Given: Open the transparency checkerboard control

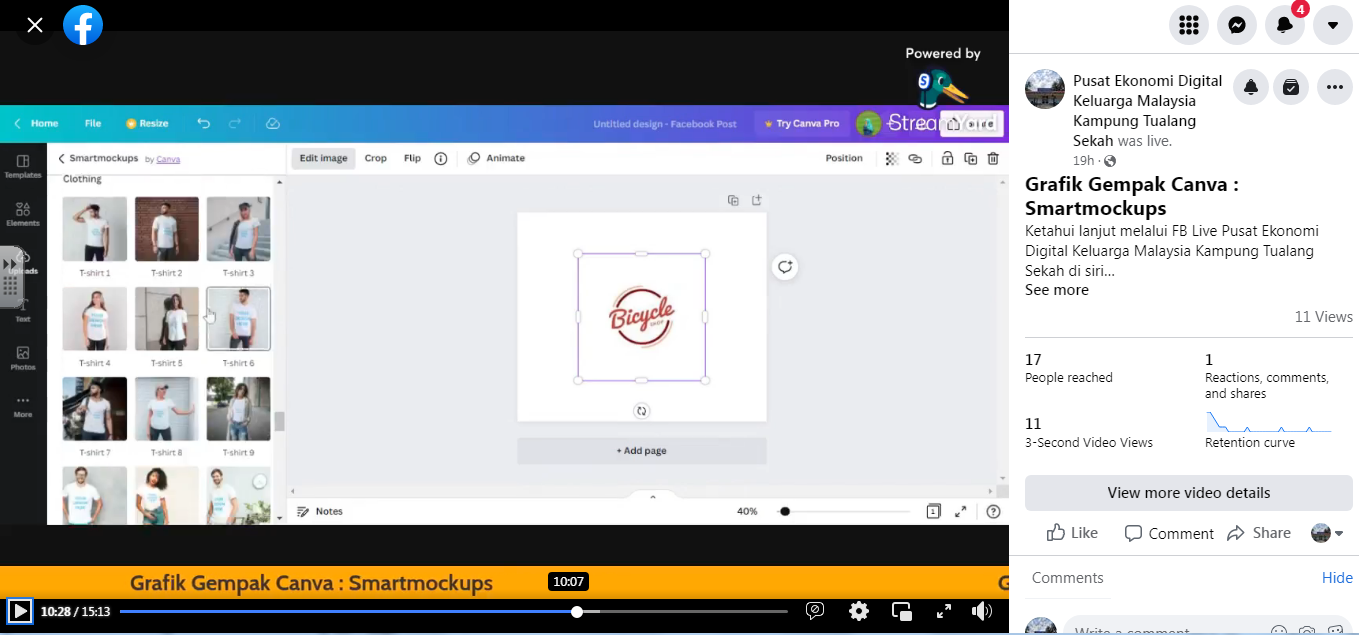Looking at the screenshot, I should (891, 158).
